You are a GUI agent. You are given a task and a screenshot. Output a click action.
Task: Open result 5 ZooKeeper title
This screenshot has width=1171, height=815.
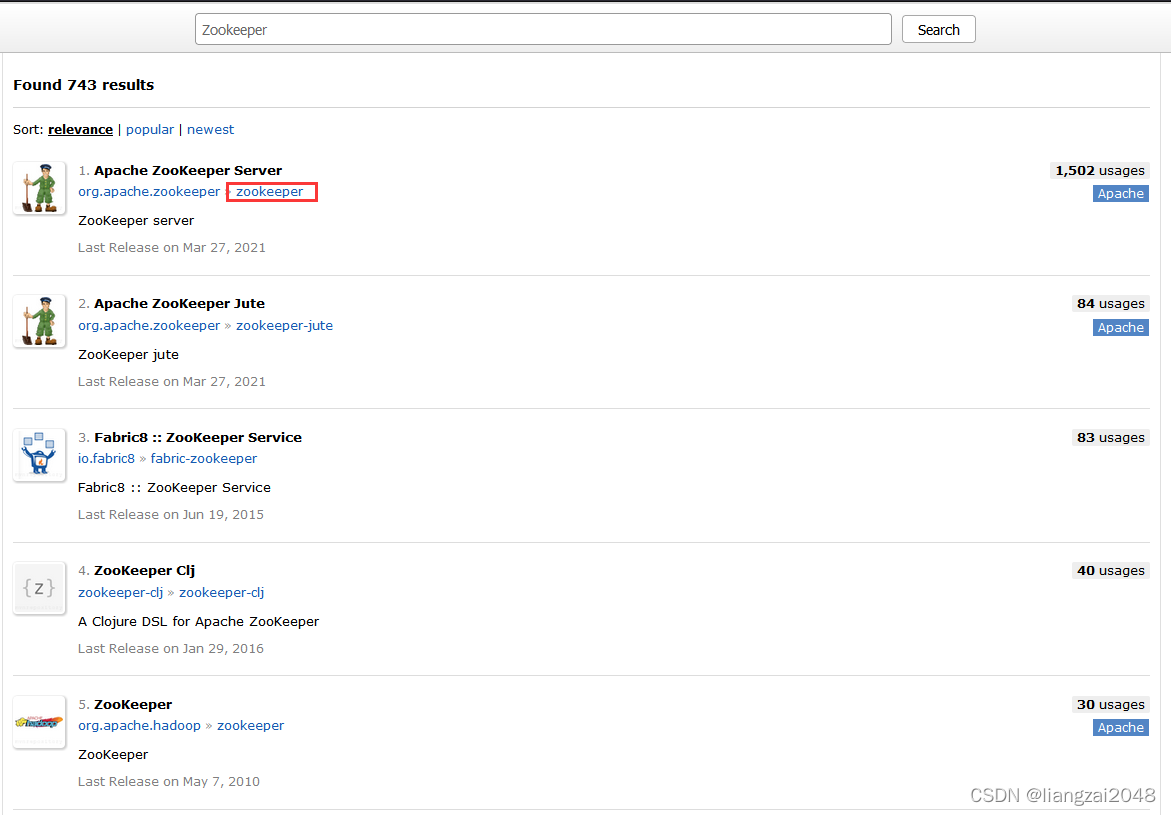pos(133,704)
